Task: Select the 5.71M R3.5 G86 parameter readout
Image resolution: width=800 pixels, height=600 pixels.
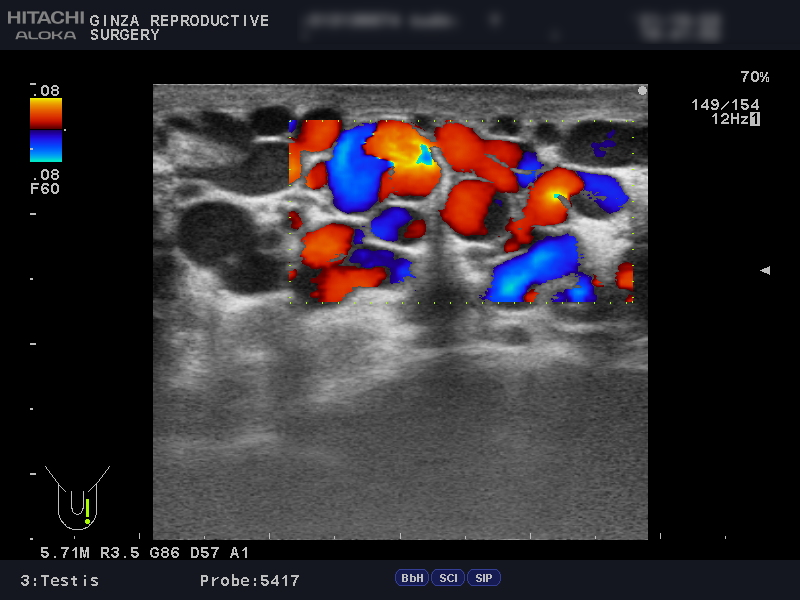Action: pos(144,552)
